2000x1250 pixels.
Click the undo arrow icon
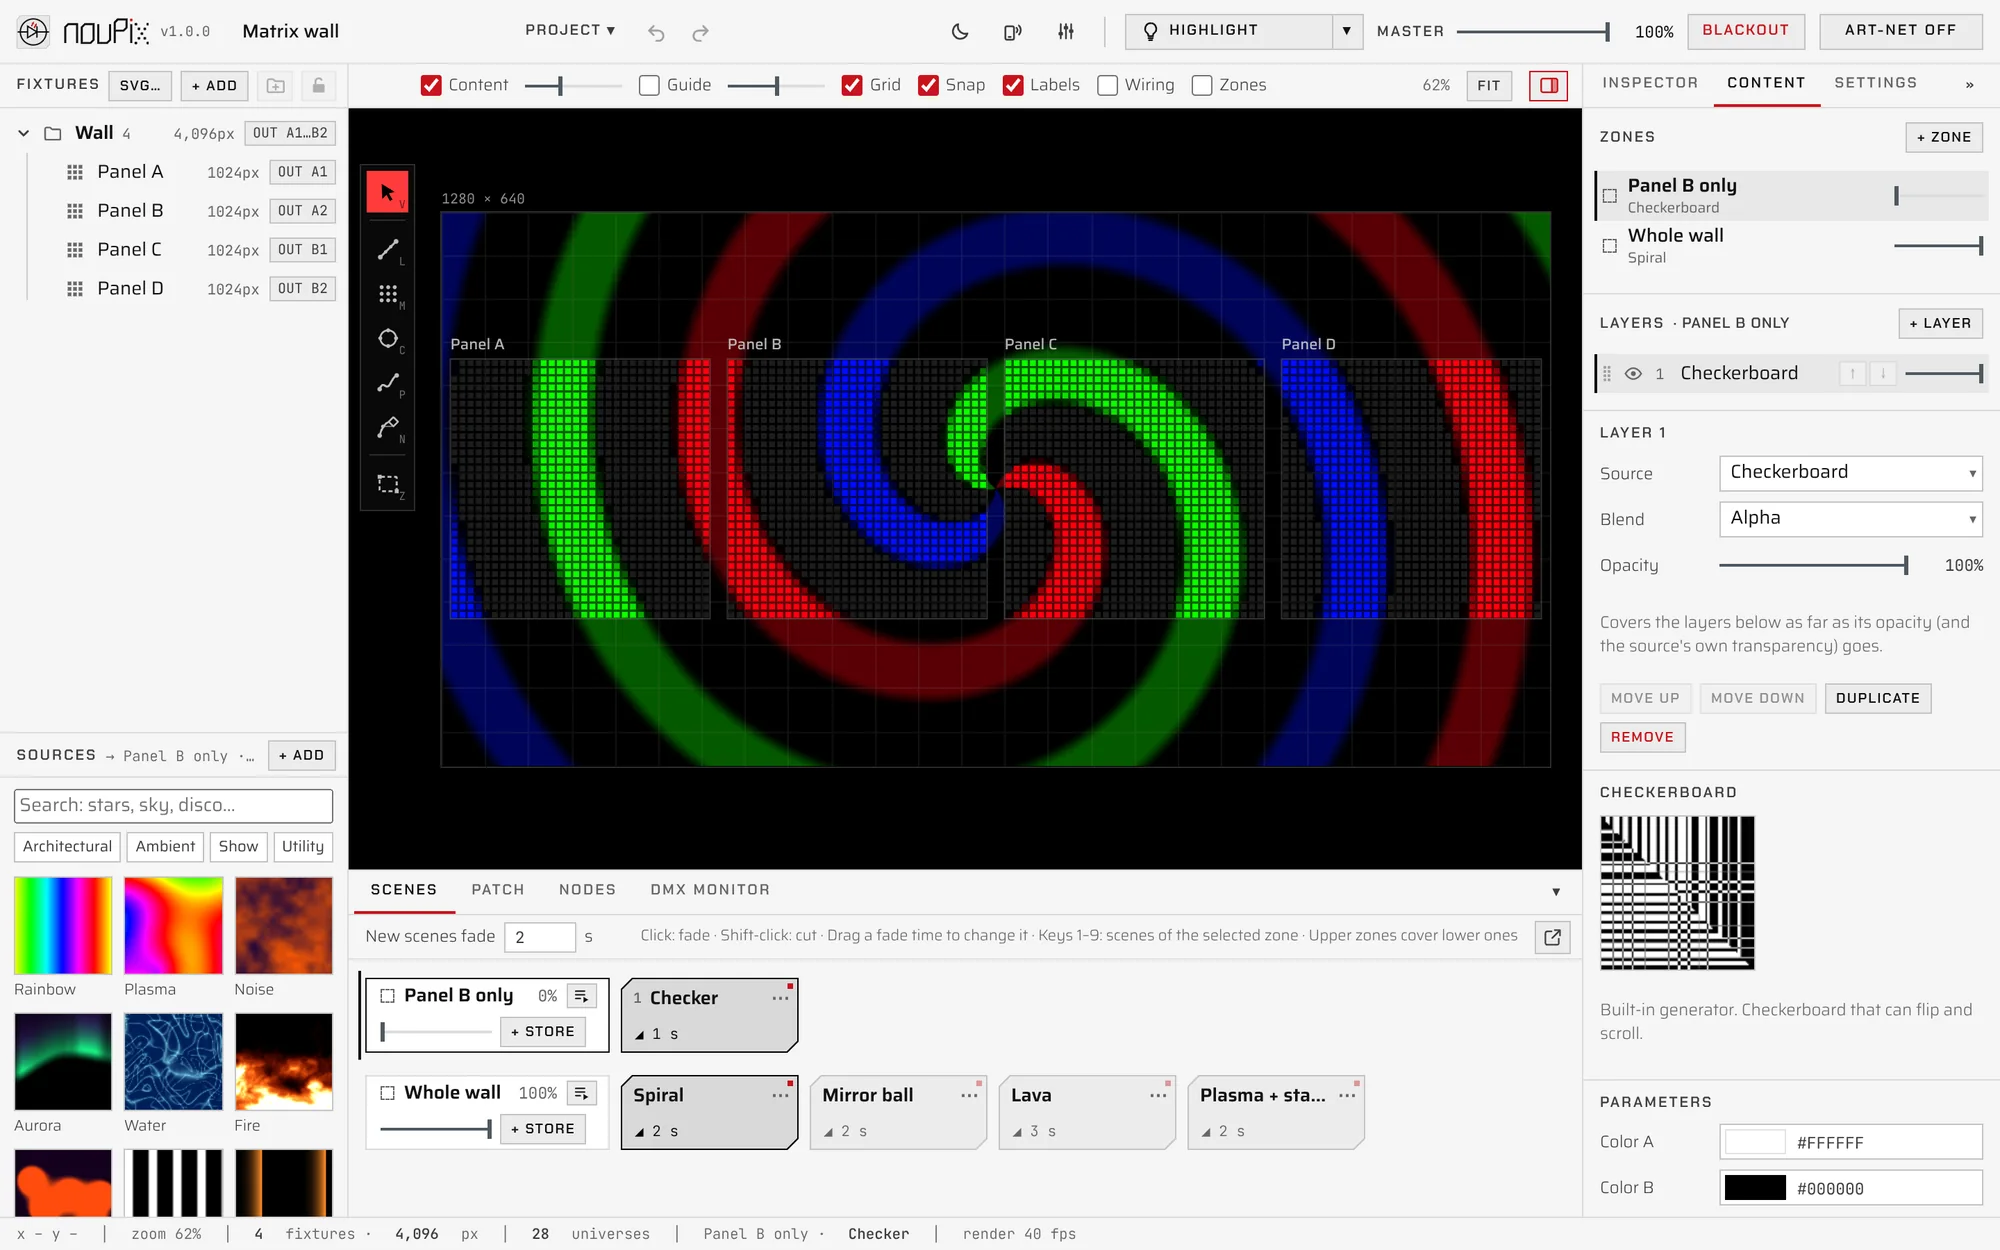tap(656, 32)
